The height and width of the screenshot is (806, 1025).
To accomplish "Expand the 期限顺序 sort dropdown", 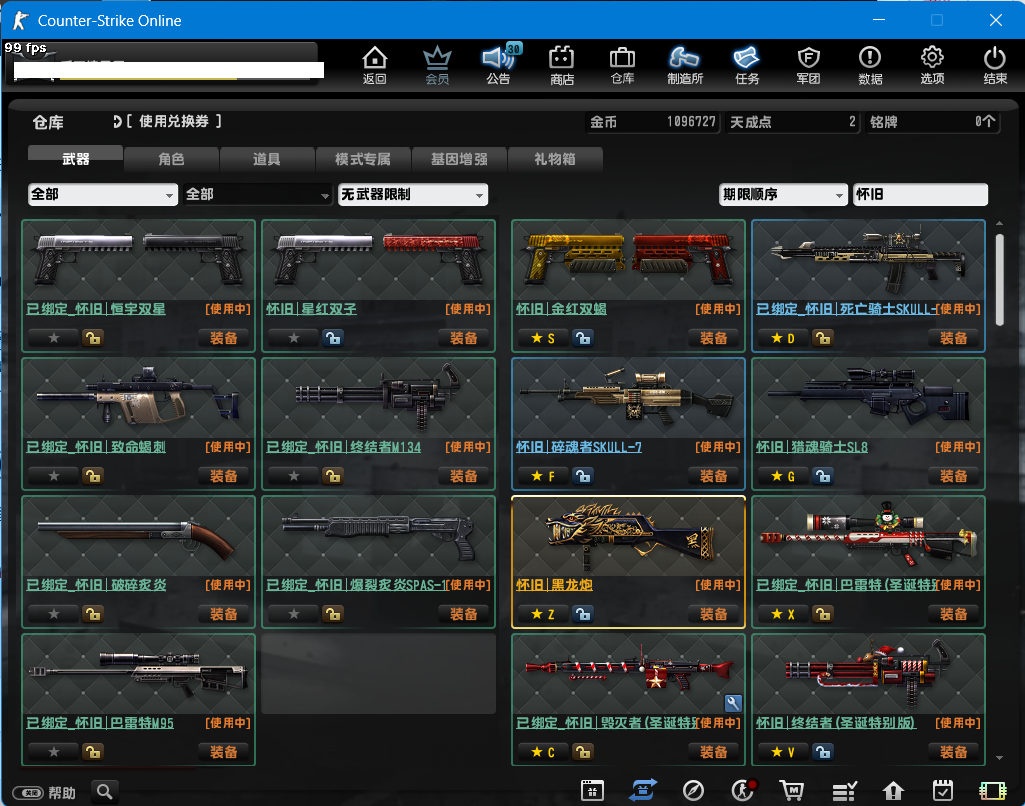I will pyautogui.click(x=783, y=194).
